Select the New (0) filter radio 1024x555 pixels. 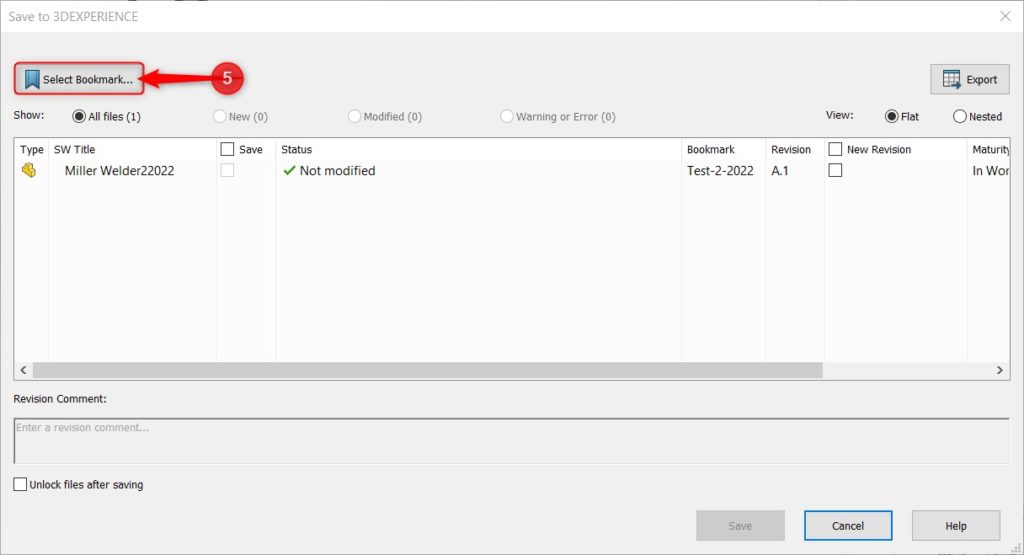pos(219,116)
